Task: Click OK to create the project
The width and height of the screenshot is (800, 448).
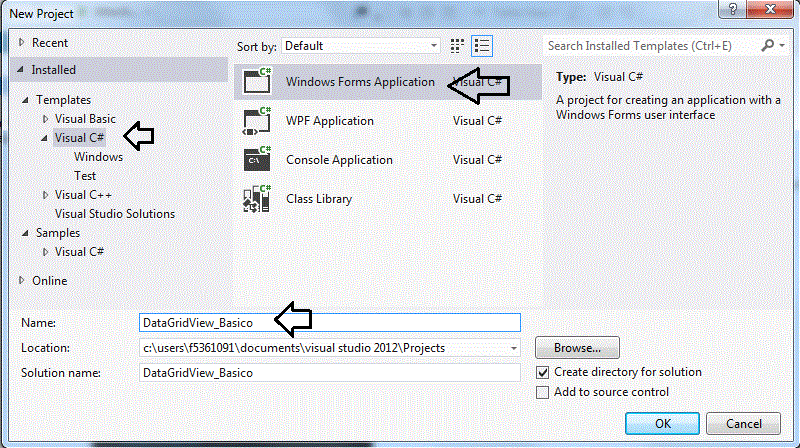Action: [x=662, y=424]
